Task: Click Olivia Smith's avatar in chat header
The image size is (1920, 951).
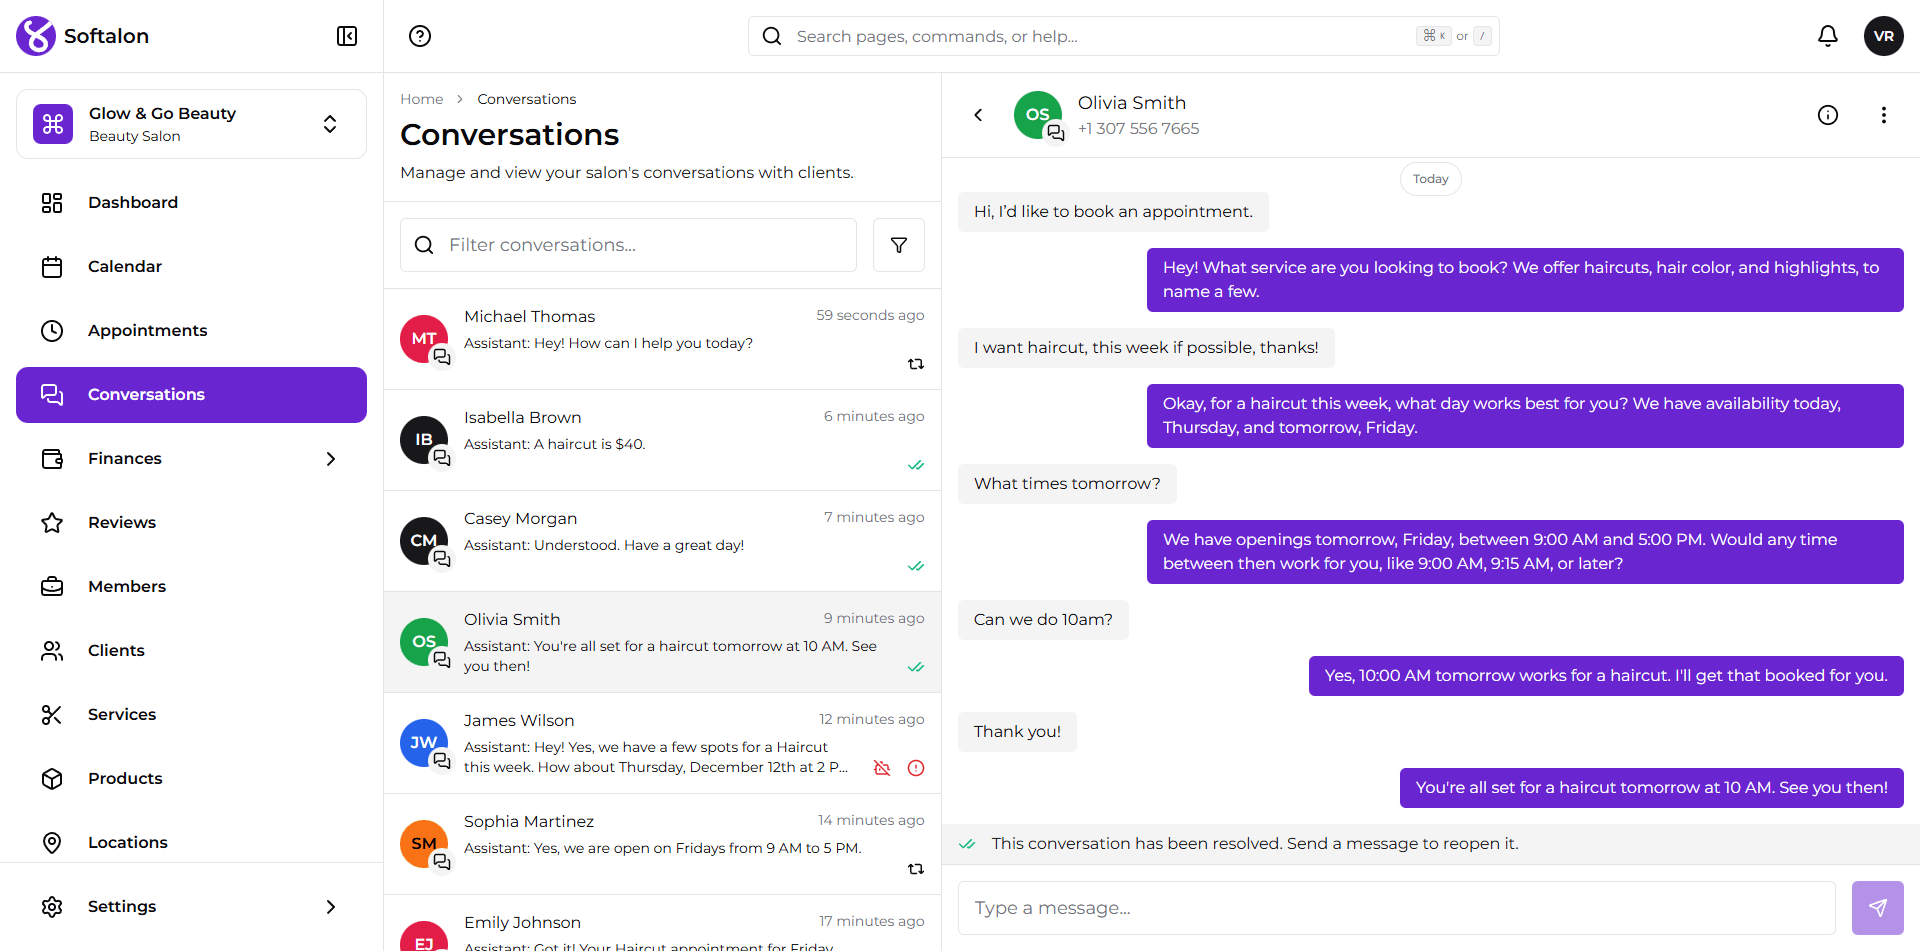Action: click(x=1038, y=115)
